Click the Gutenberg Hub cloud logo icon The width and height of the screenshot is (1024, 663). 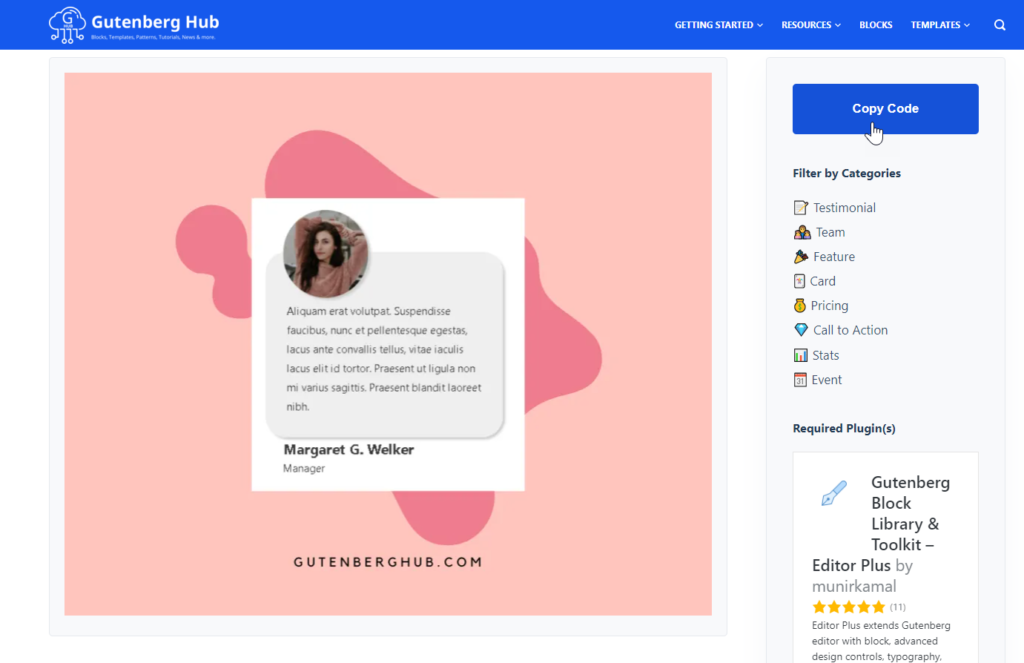67,25
